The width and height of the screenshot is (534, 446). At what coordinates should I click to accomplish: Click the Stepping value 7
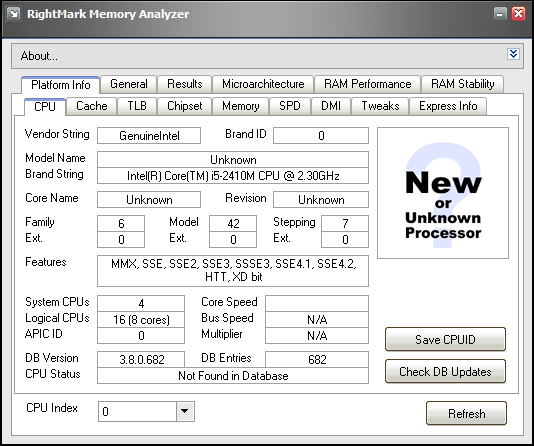pos(345,223)
